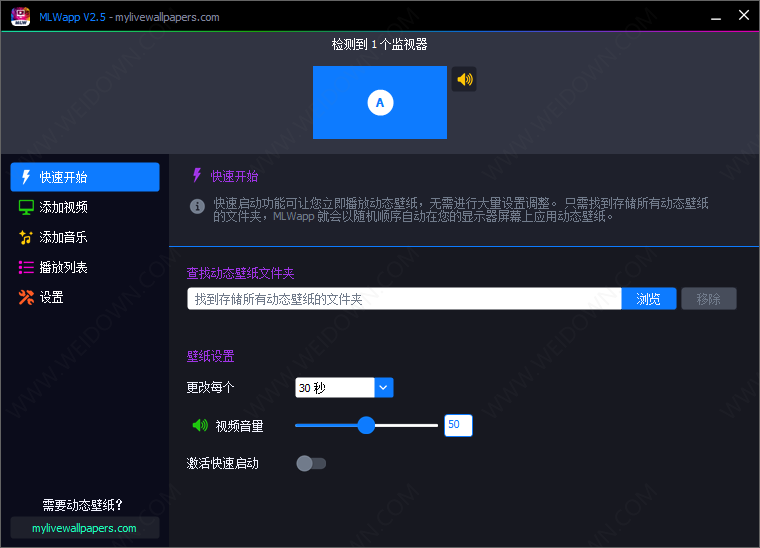Open the 更改每个 interval dropdown arrow
This screenshot has height=548, width=760.
pos(383,388)
